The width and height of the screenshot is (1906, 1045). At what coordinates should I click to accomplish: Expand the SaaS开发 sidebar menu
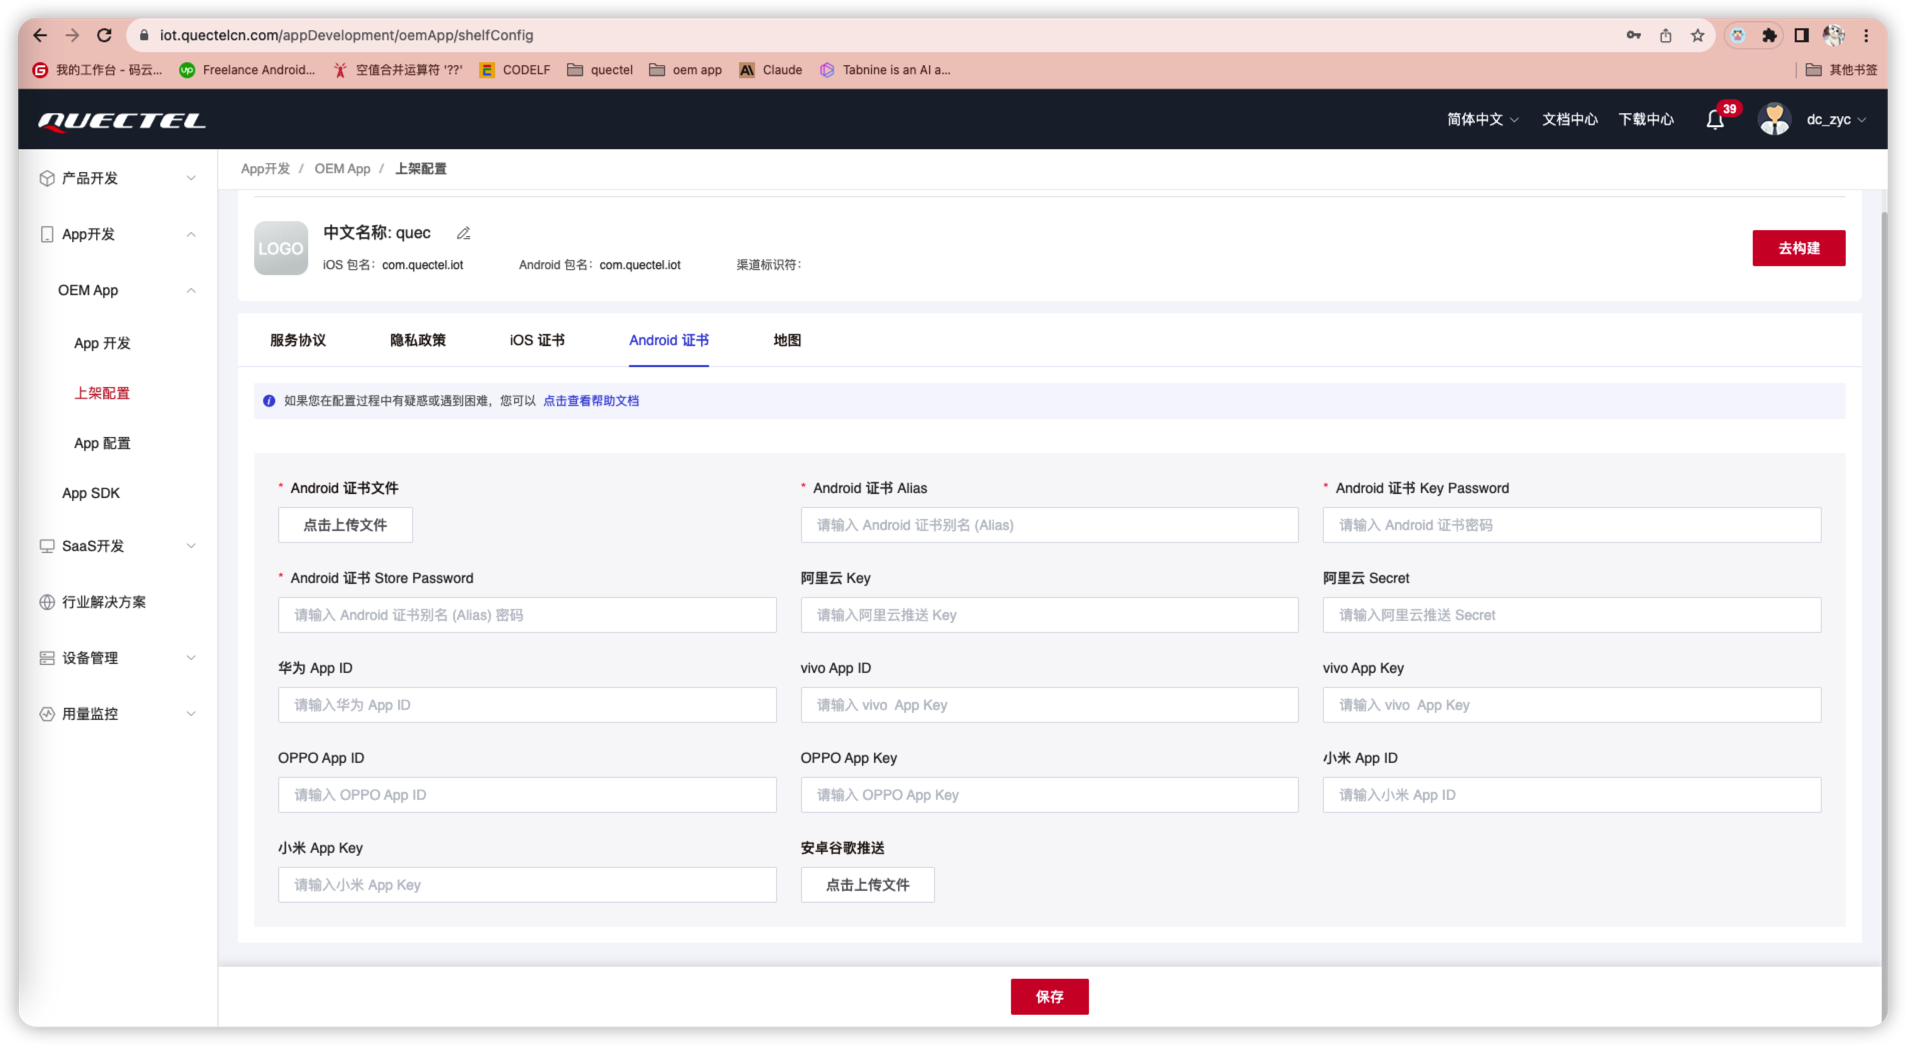pos(117,546)
